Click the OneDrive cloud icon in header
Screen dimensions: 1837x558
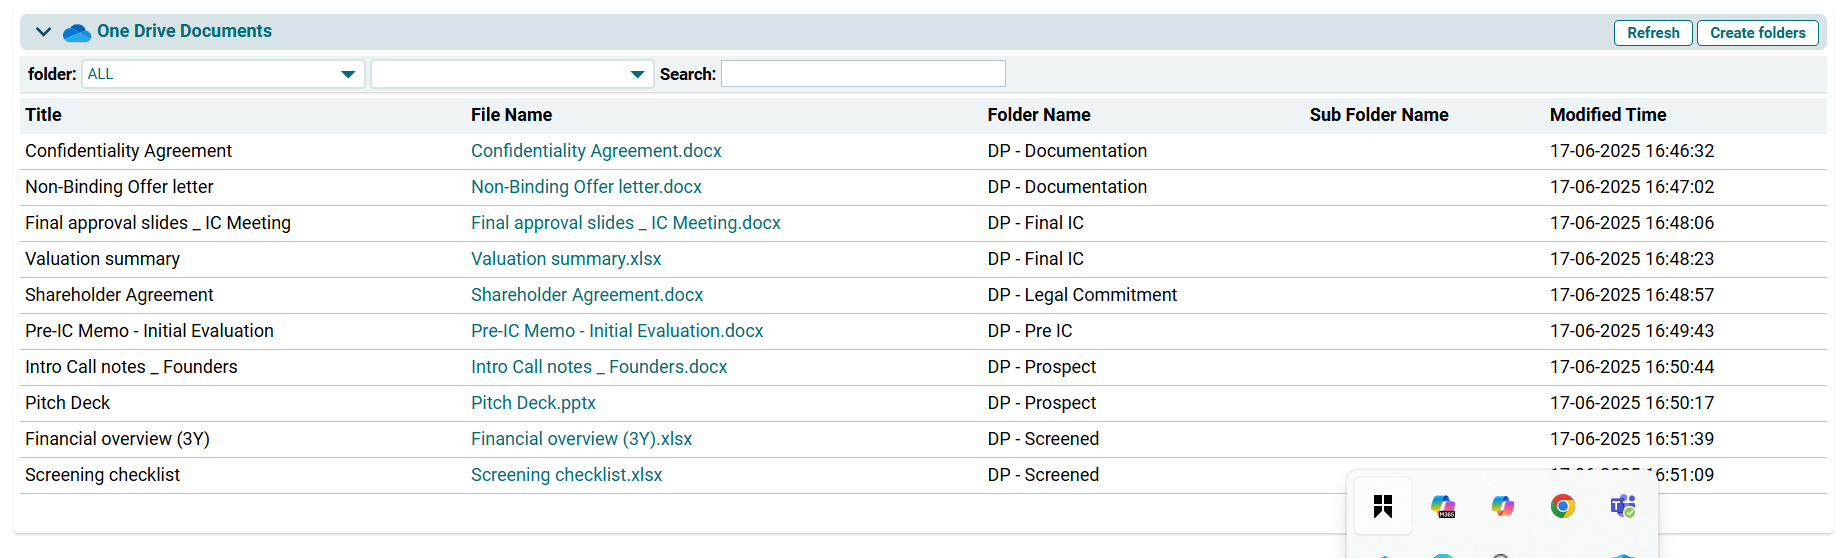pos(77,33)
